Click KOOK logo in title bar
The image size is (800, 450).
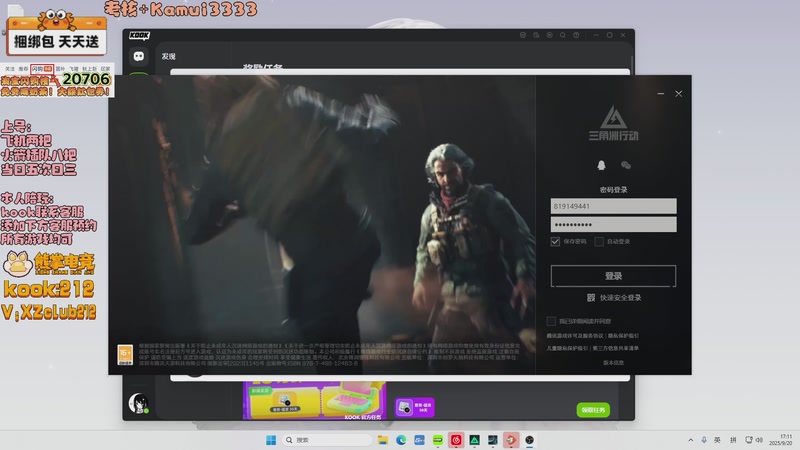(139, 35)
